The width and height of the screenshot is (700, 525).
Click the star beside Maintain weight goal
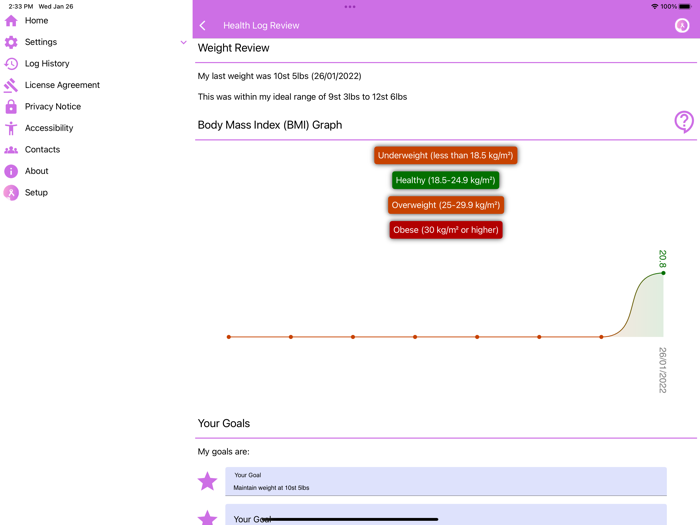click(x=208, y=481)
